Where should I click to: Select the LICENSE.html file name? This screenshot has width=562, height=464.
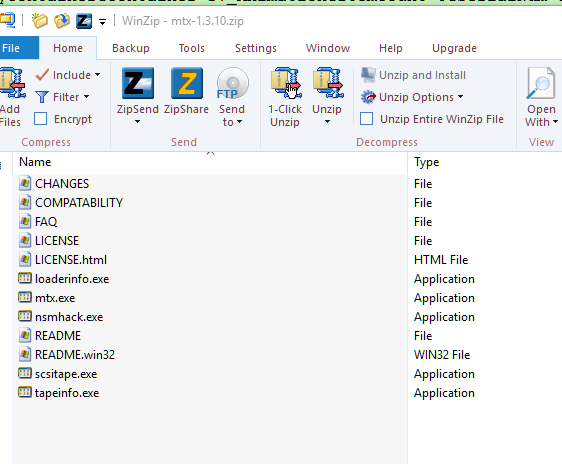pyautogui.click(x=71, y=260)
